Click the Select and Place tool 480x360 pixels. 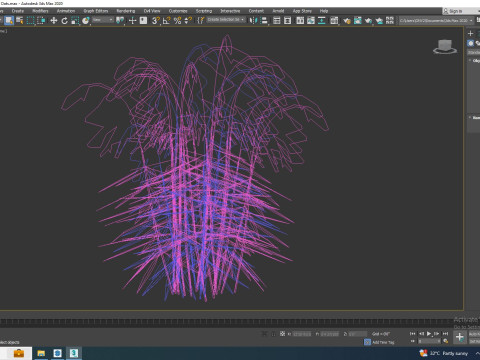pos(86,20)
